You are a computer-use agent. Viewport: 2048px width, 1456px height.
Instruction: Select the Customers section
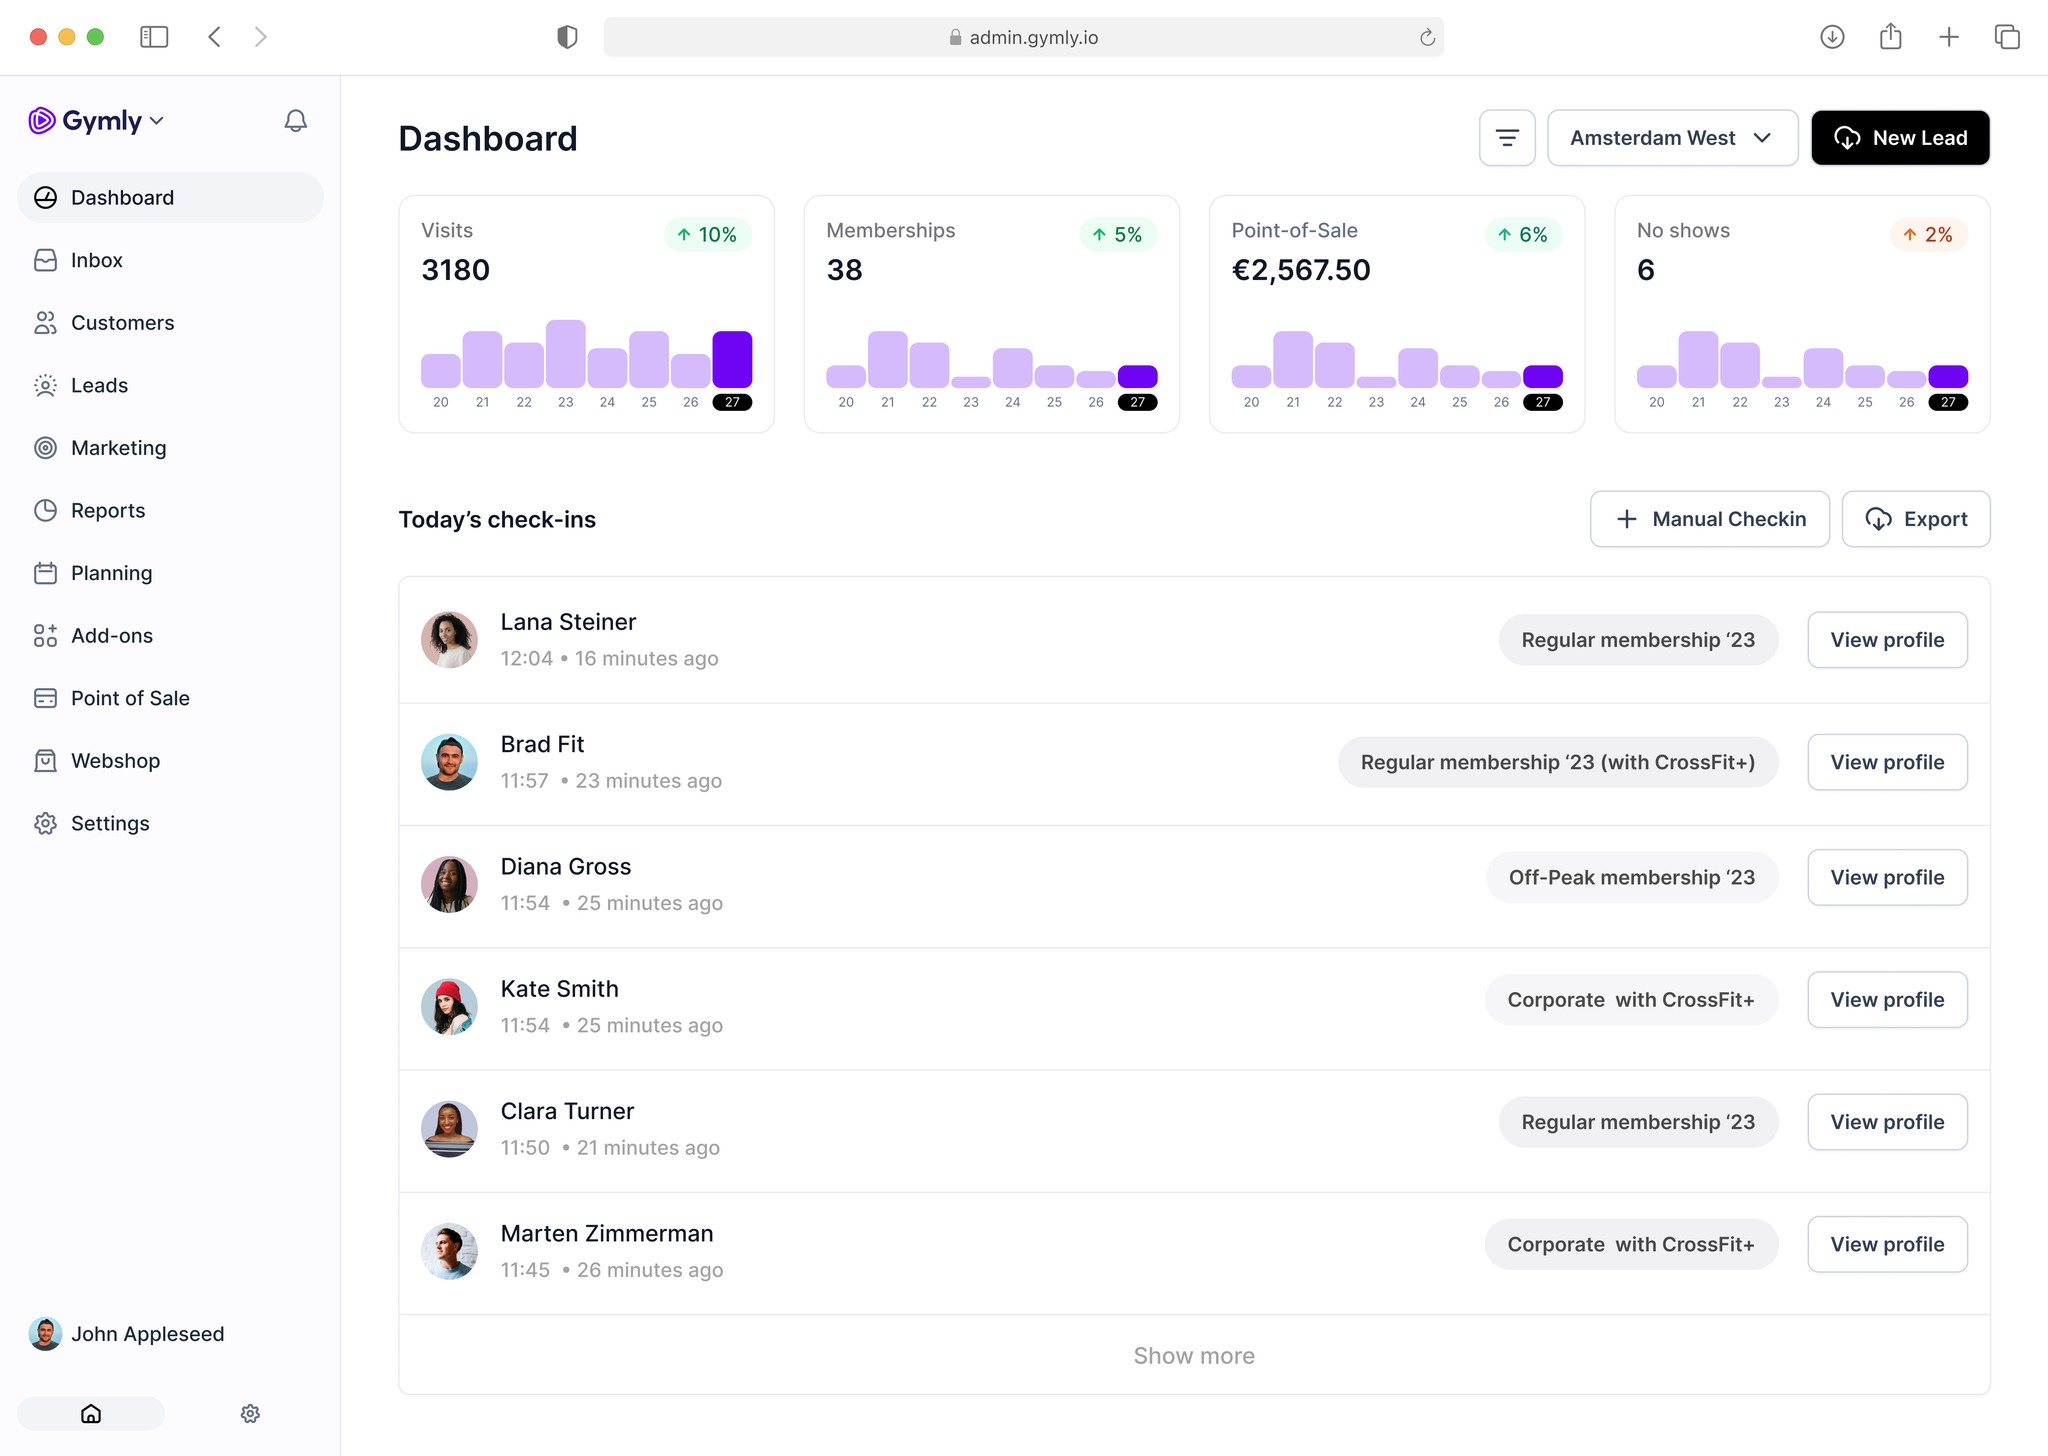121,322
